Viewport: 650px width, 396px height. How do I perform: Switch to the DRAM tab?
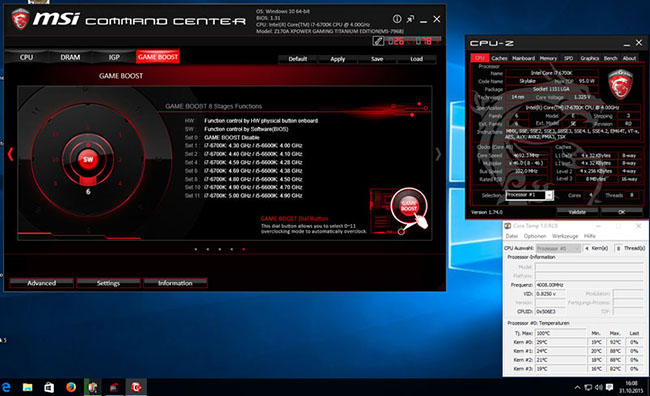tap(70, 57)
